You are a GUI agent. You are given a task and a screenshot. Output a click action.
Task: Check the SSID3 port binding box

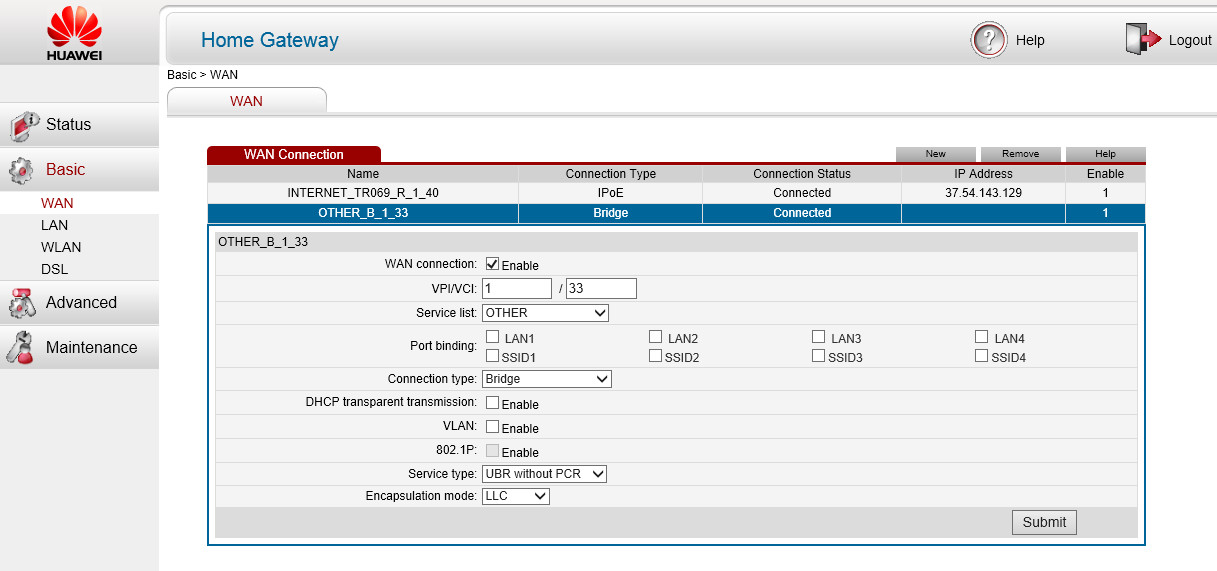tap(818, 356)
